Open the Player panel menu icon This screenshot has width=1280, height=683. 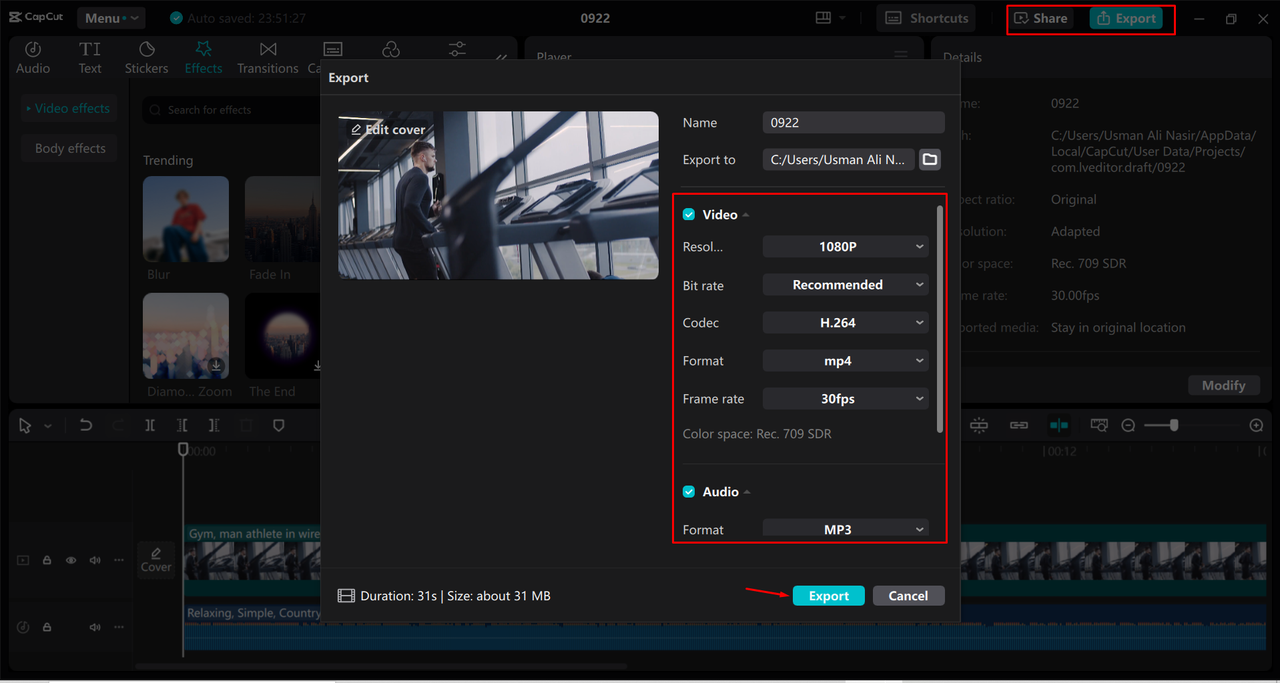pyautogui.click(x=901, y=57)
